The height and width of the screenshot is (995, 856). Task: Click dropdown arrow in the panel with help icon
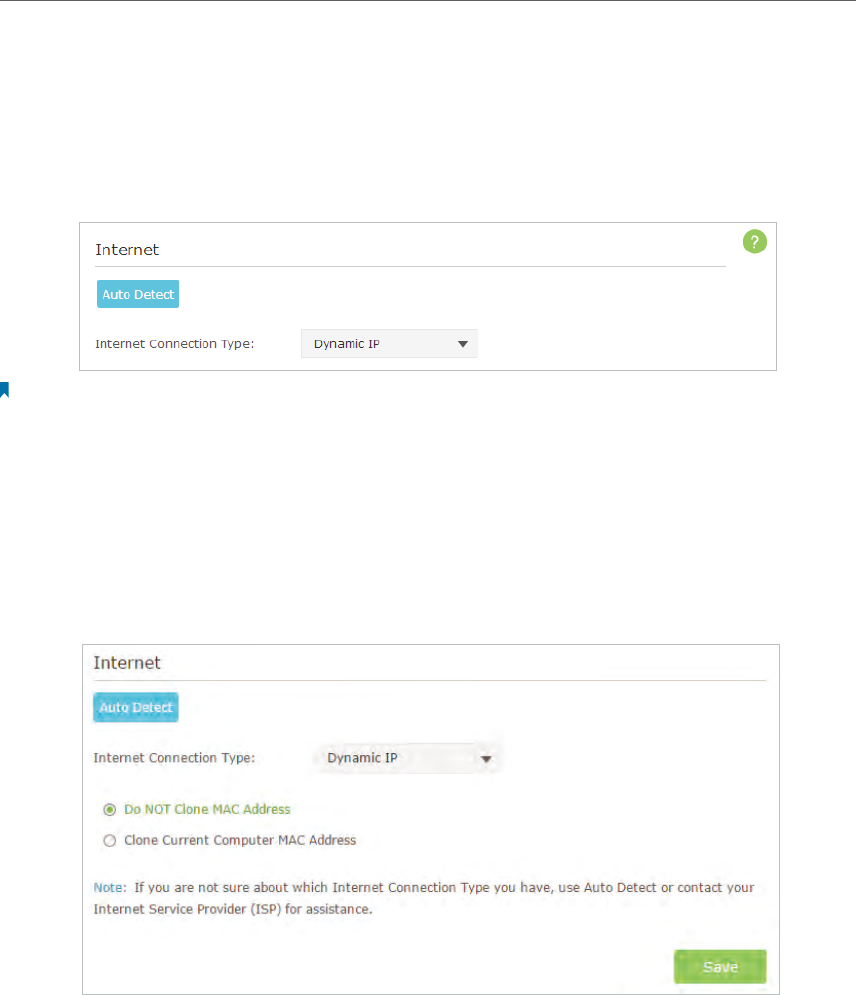click(463, 344)
